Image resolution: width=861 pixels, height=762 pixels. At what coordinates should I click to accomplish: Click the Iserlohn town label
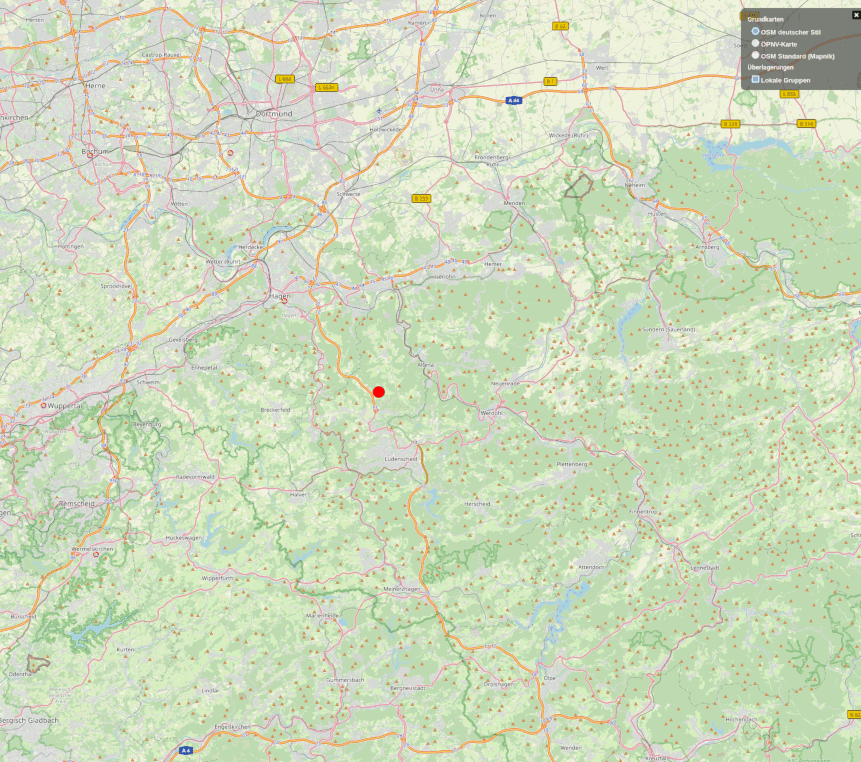[443, 277]
